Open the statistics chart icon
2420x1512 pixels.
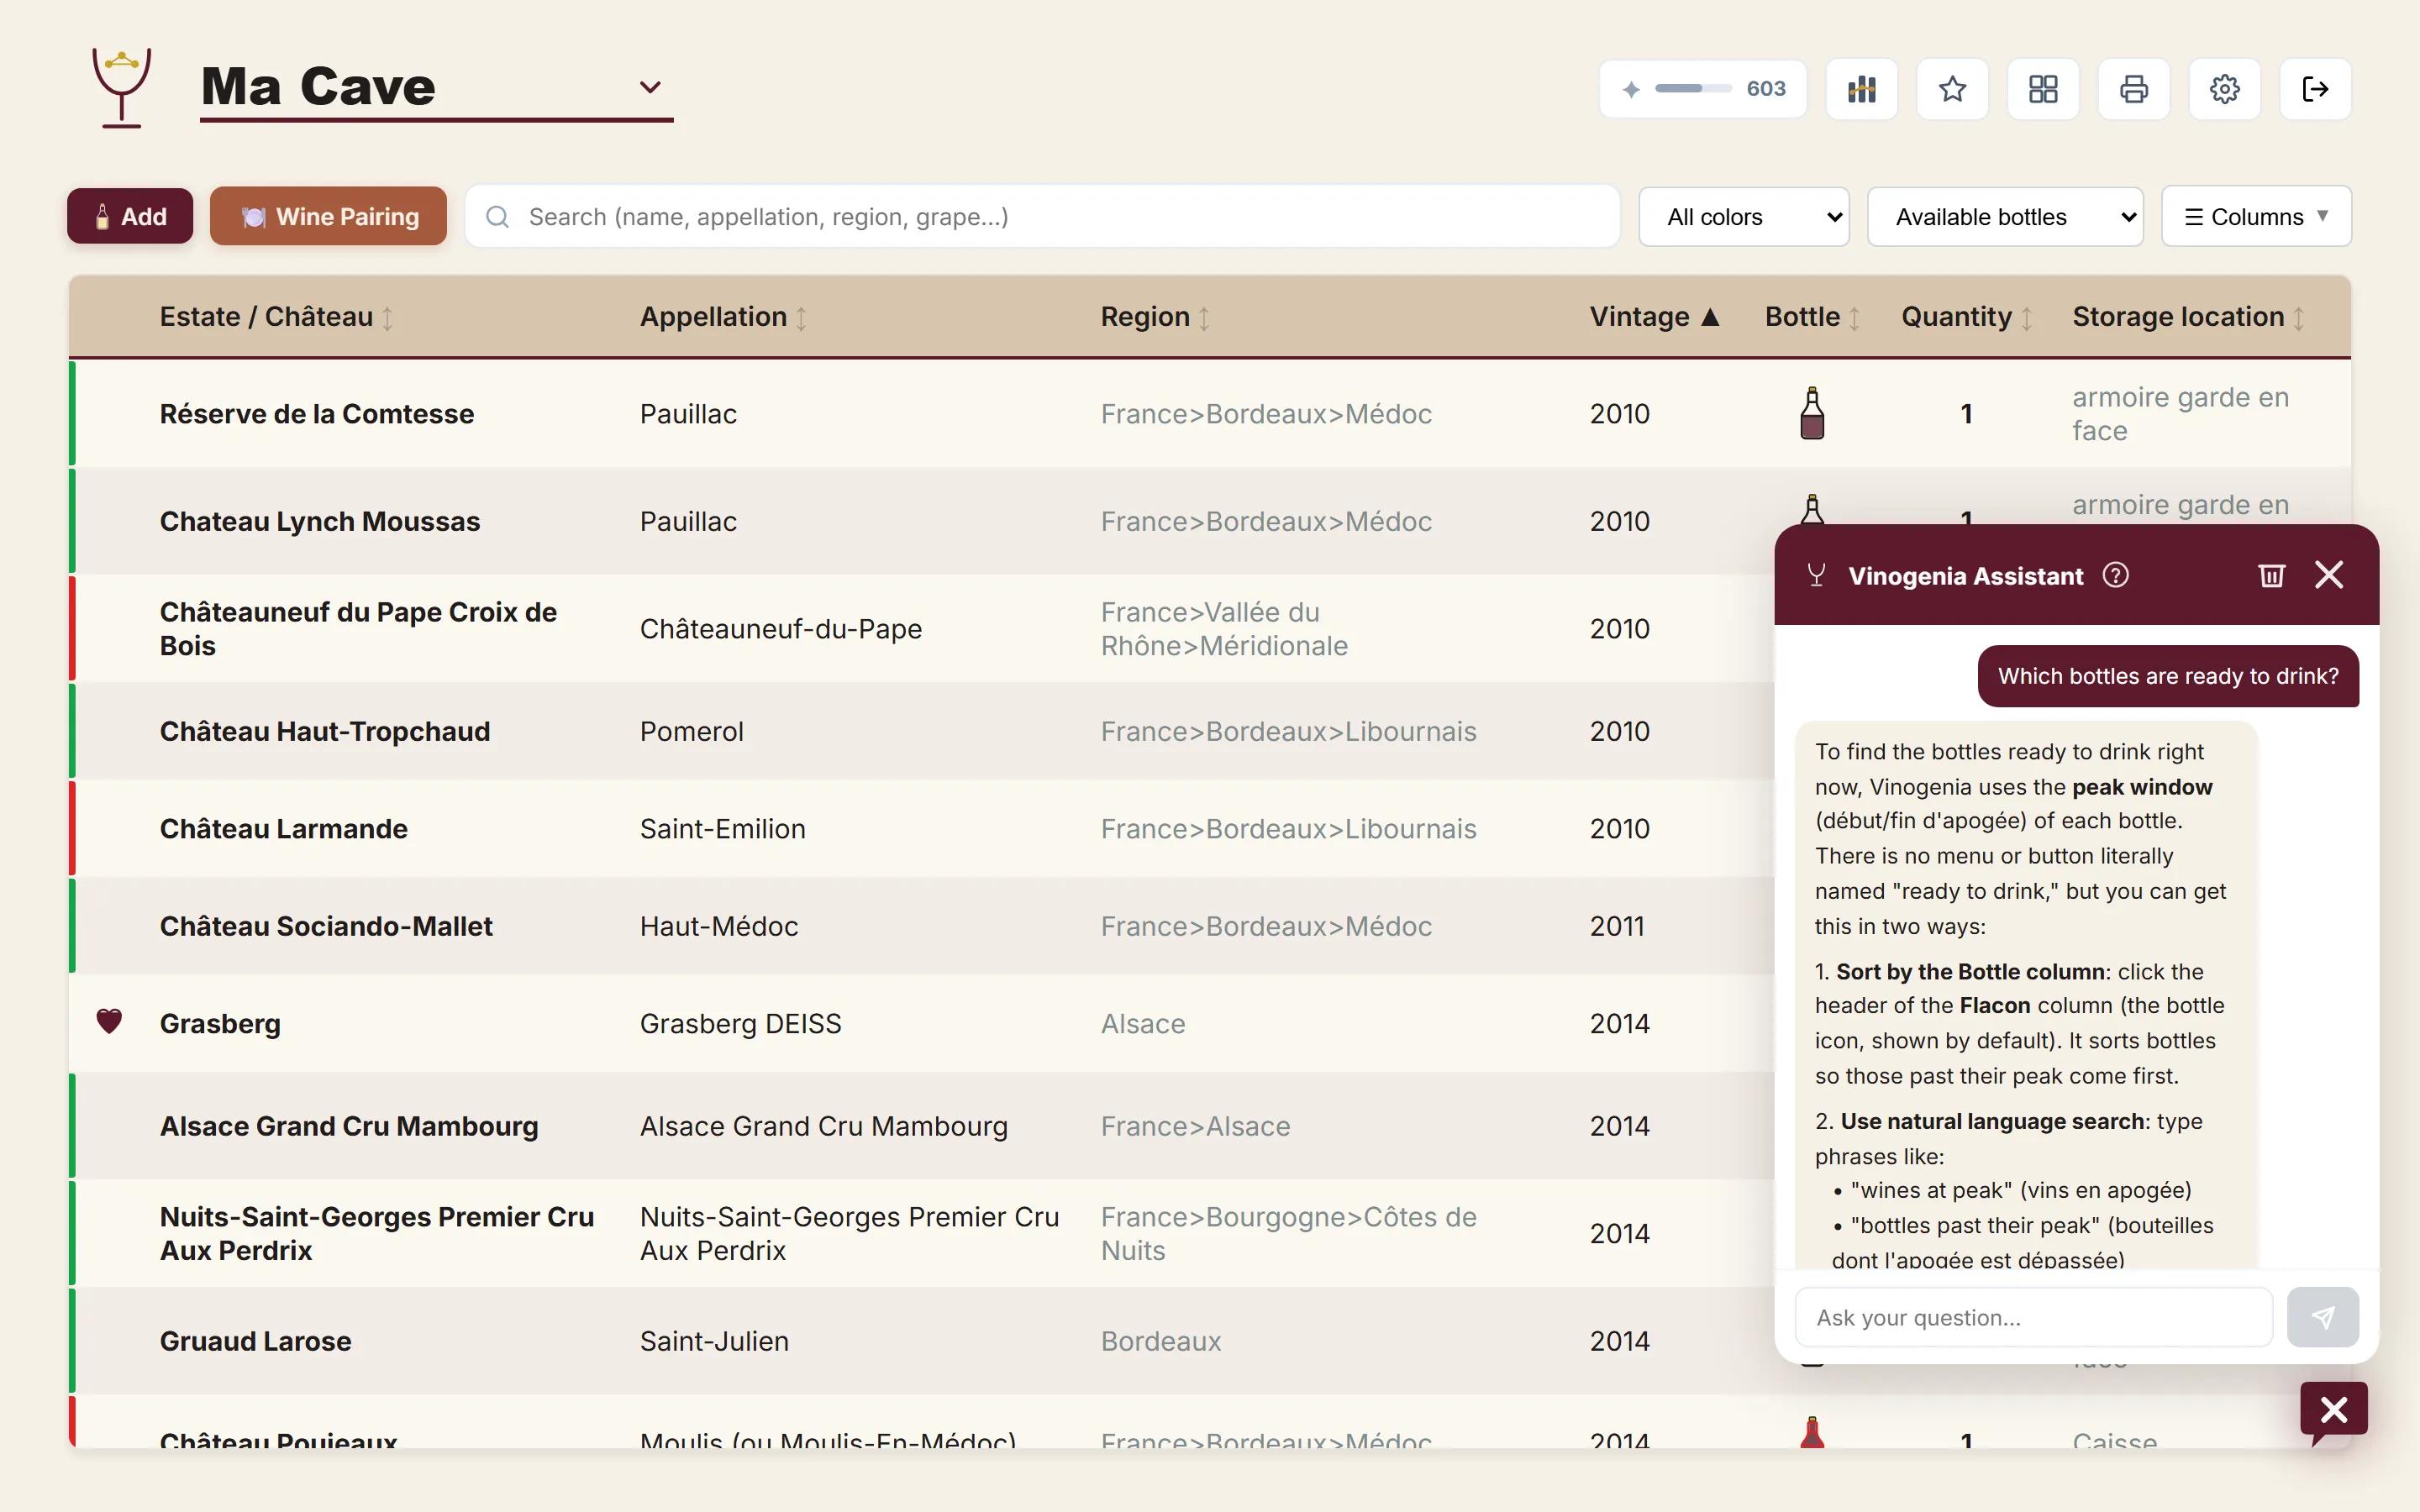1861,89
